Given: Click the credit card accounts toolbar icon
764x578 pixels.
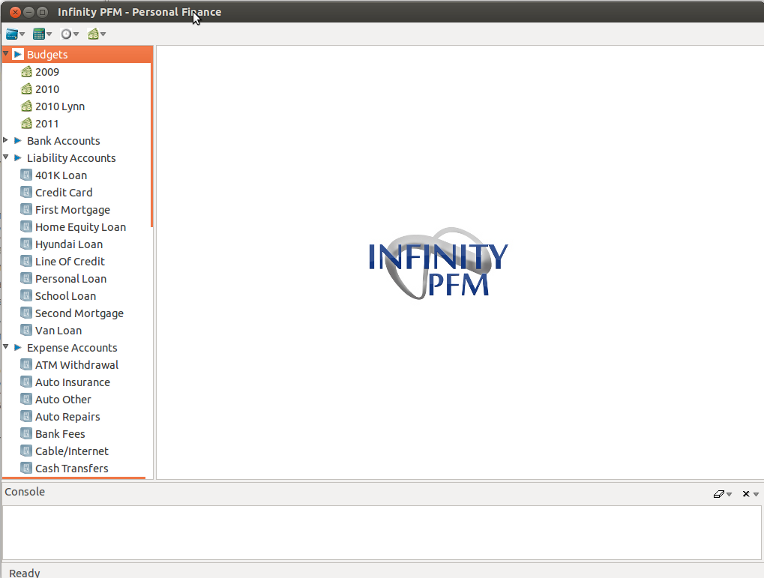Looking at the screenshot, I should tap(12, 34).
